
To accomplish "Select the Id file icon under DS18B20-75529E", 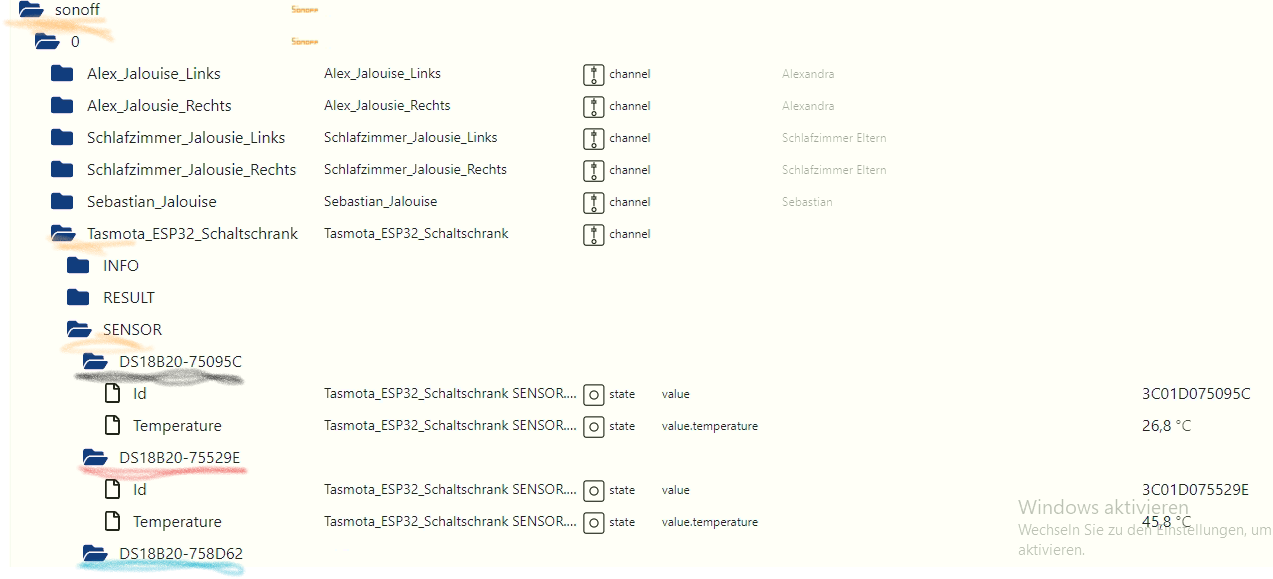I will (x=113, y=490).
